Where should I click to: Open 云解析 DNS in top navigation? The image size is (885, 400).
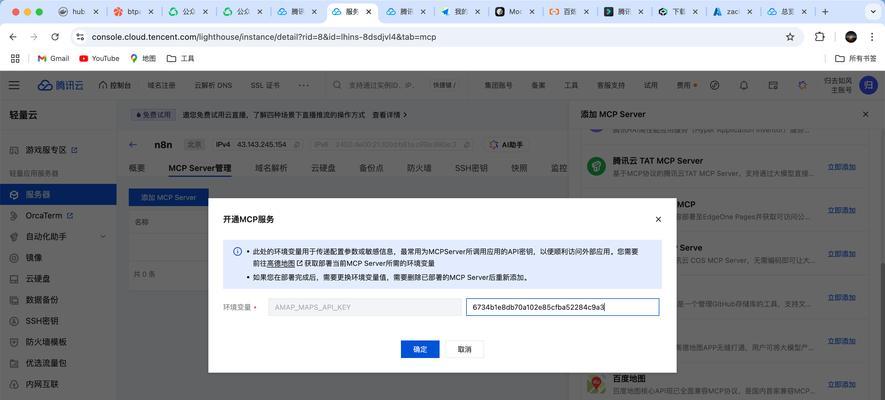coord(213,85)
